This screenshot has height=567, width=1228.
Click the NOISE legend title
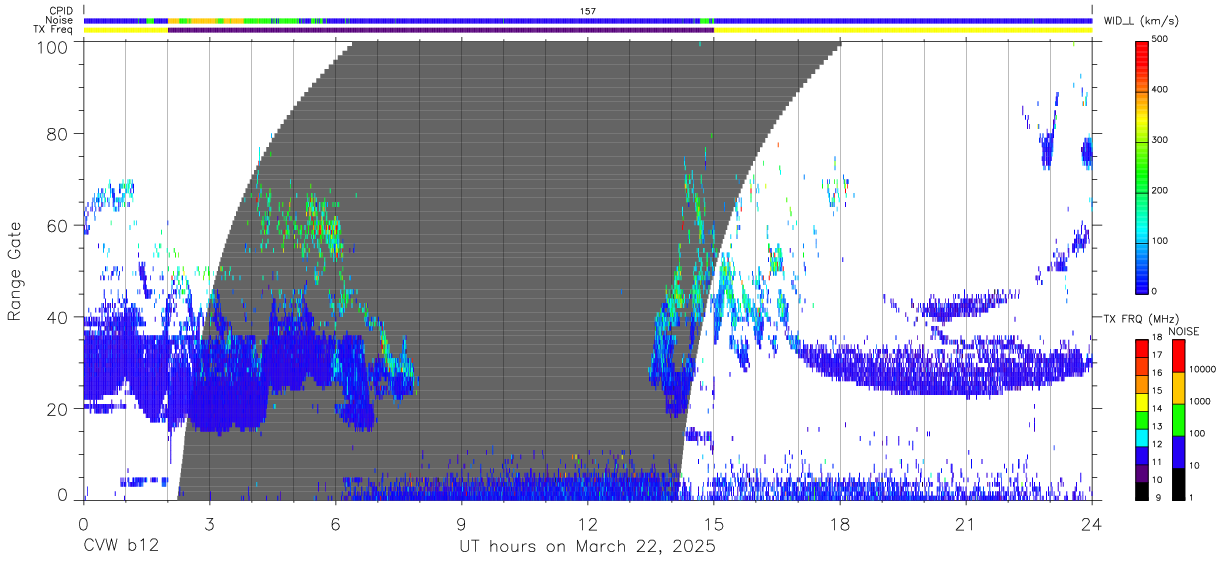coord(1184,331)
